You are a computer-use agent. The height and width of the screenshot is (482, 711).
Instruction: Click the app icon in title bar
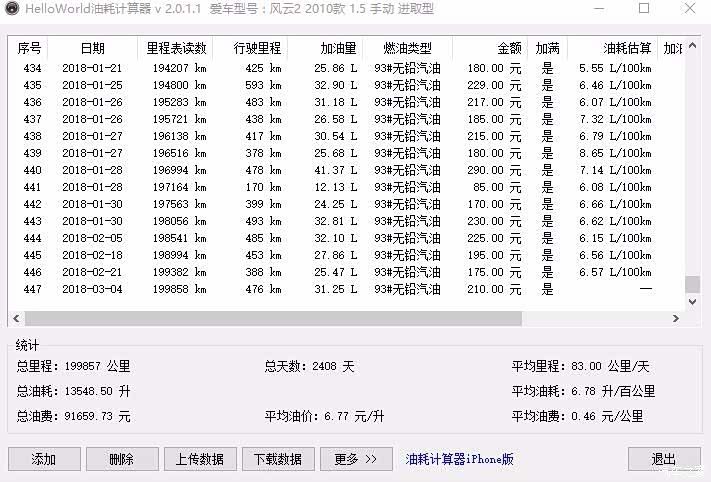coord(11,9)
